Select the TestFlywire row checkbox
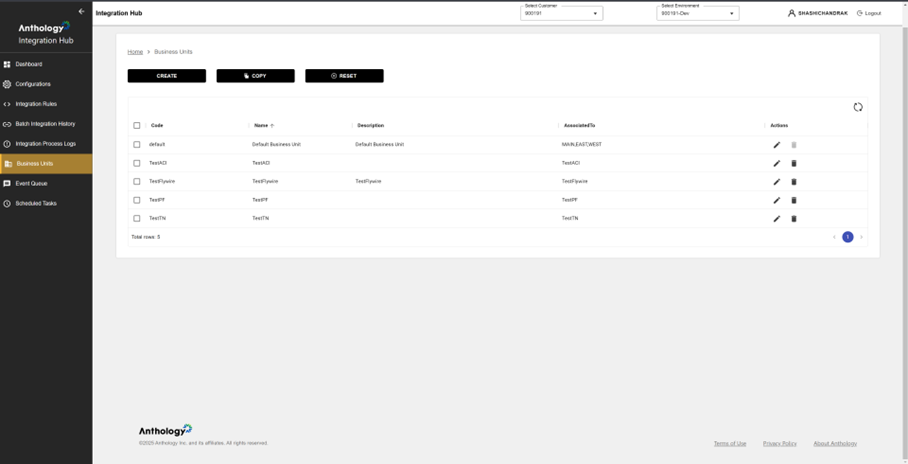 click(x=137, y=182)
